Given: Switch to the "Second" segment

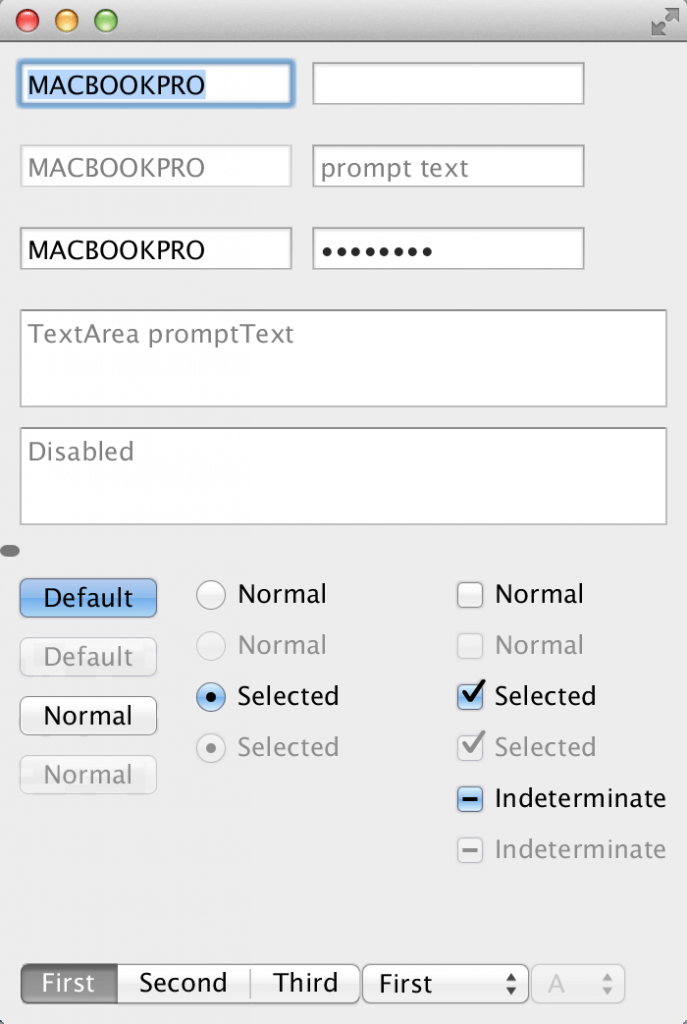Looking at the screenshot, I should pyautogui.click(x=181, y=983).
